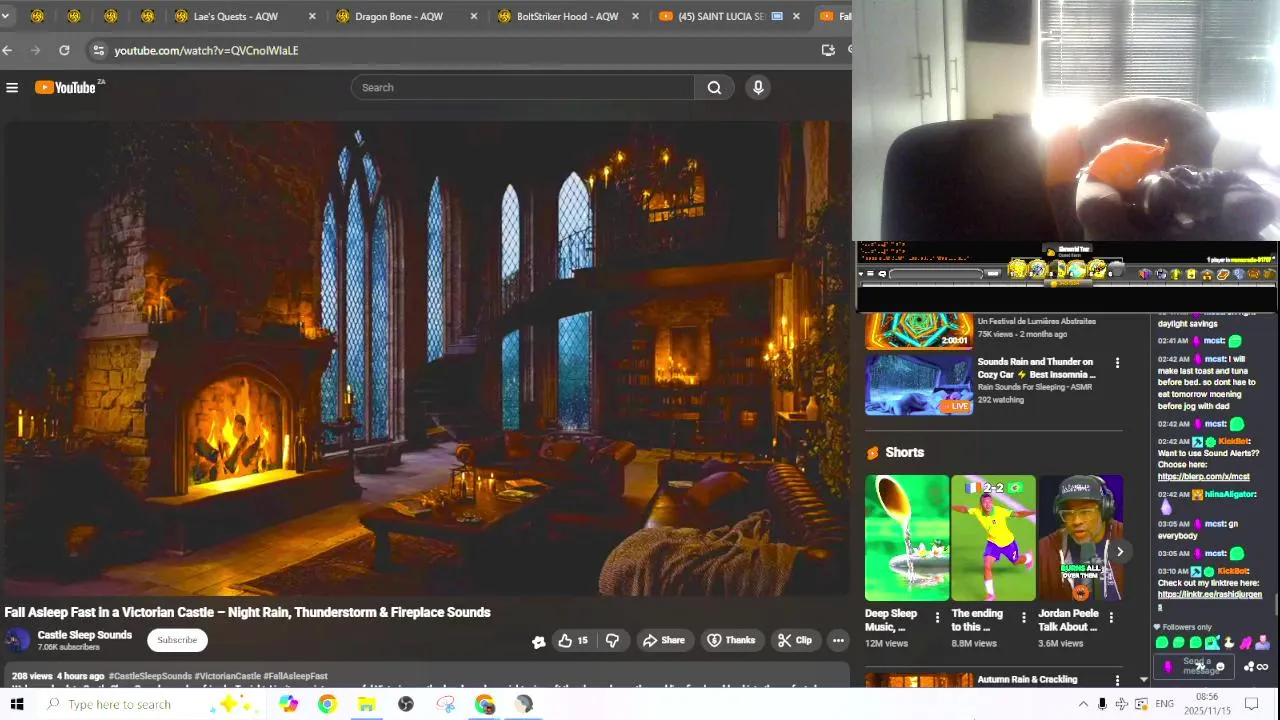Open Sounds Rain and Thunder live video thumbnail

[x=919, y=384]
